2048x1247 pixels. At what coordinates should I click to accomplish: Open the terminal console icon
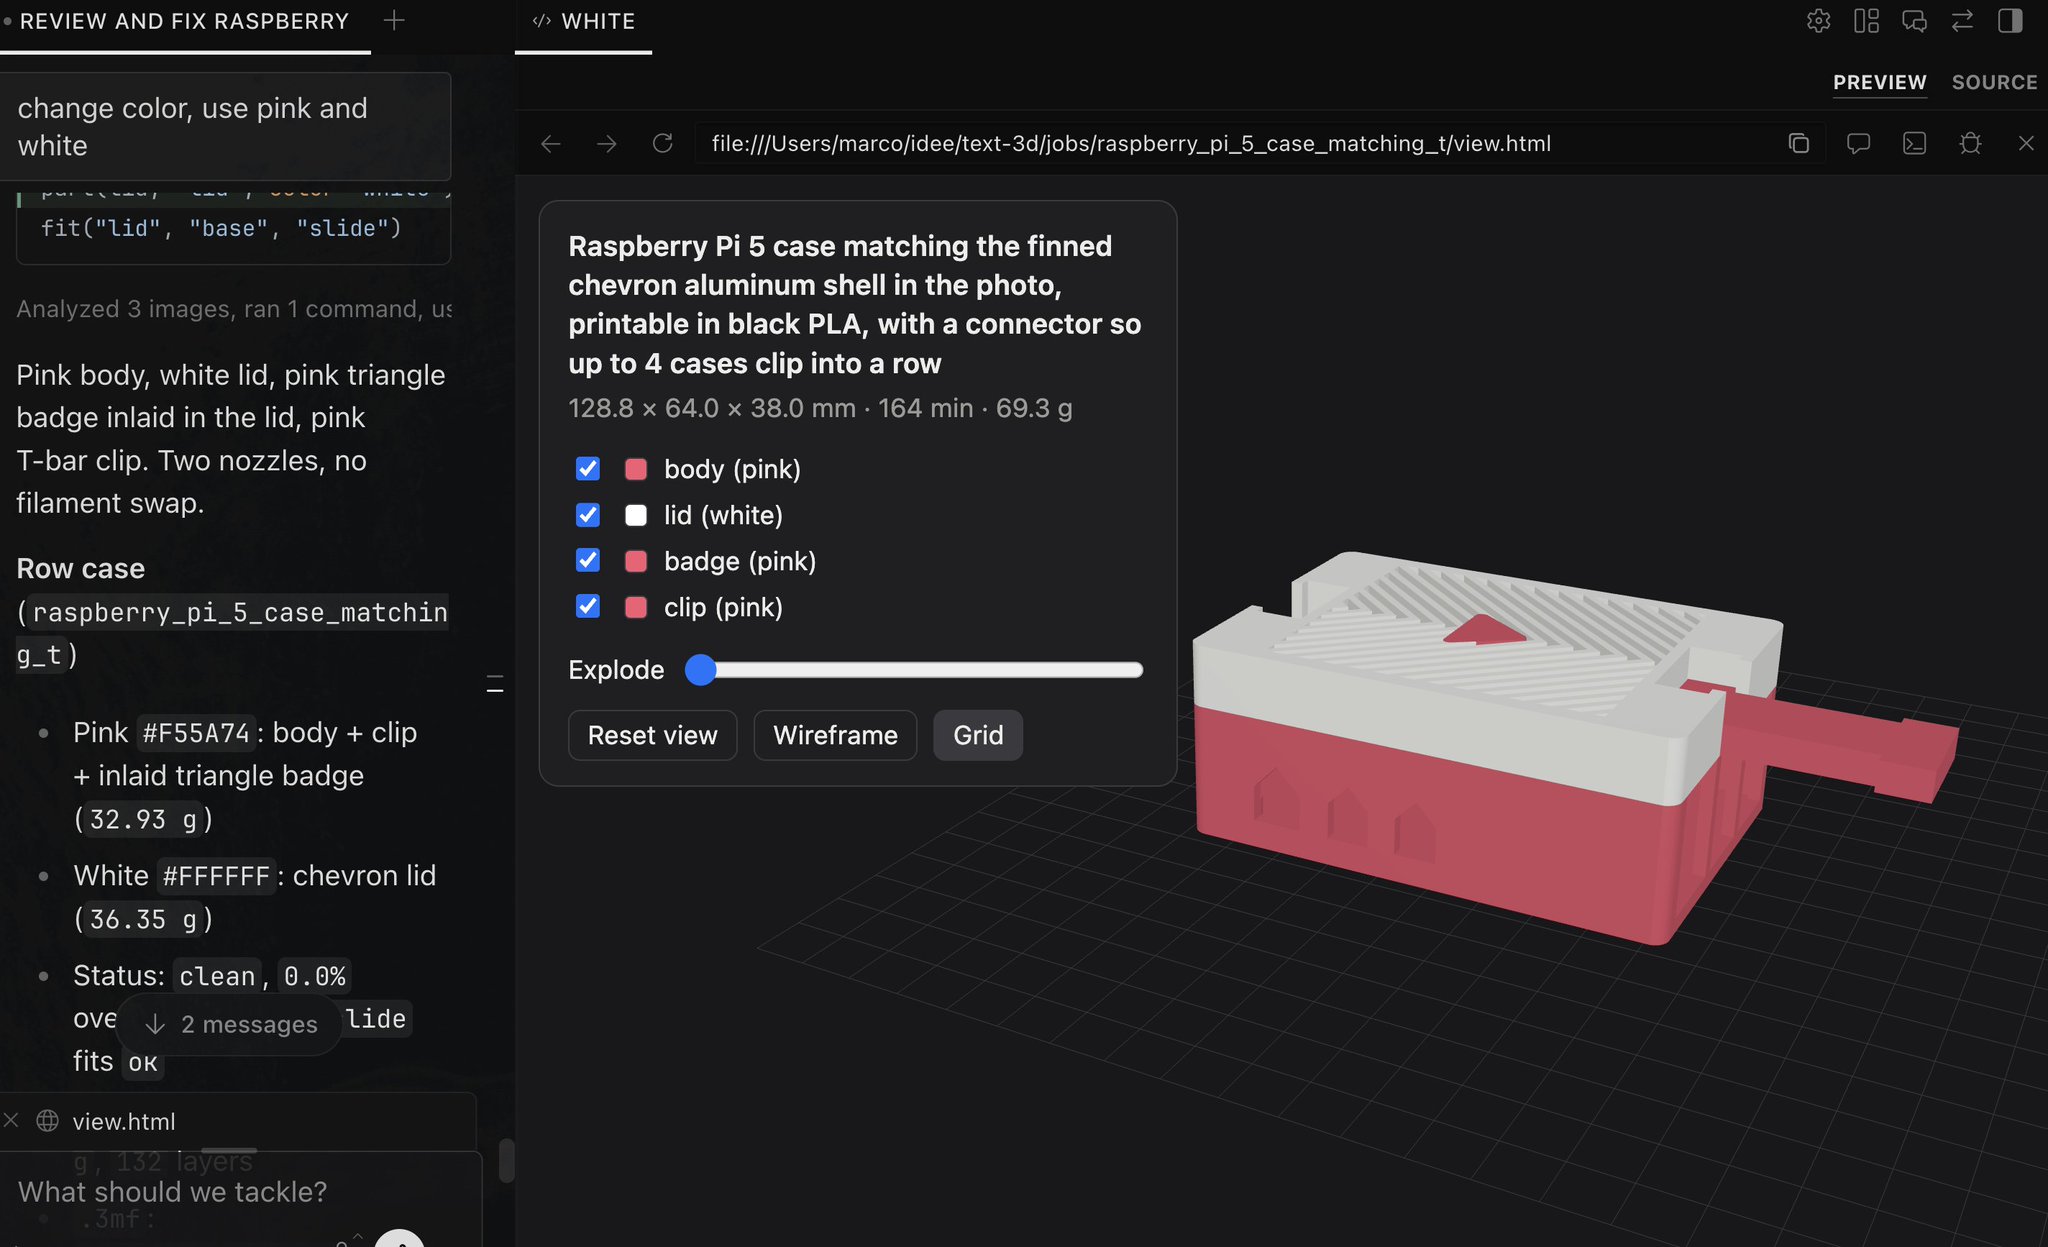coord(1914,144)
